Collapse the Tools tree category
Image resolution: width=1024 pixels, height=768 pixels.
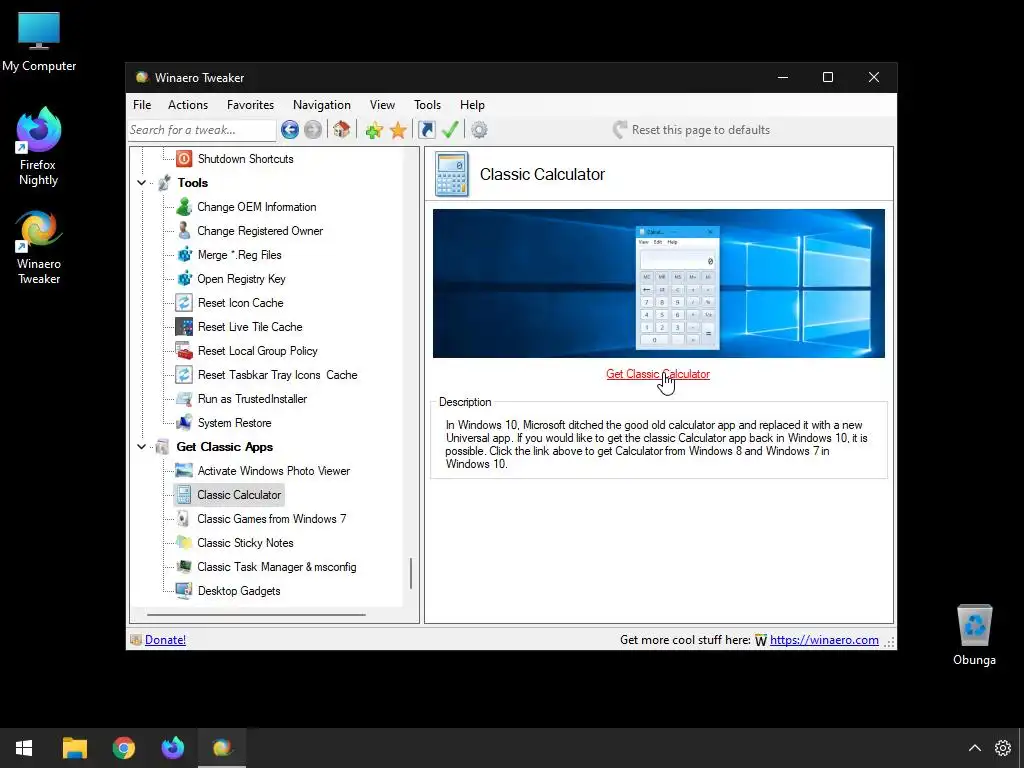coord(142,183)
